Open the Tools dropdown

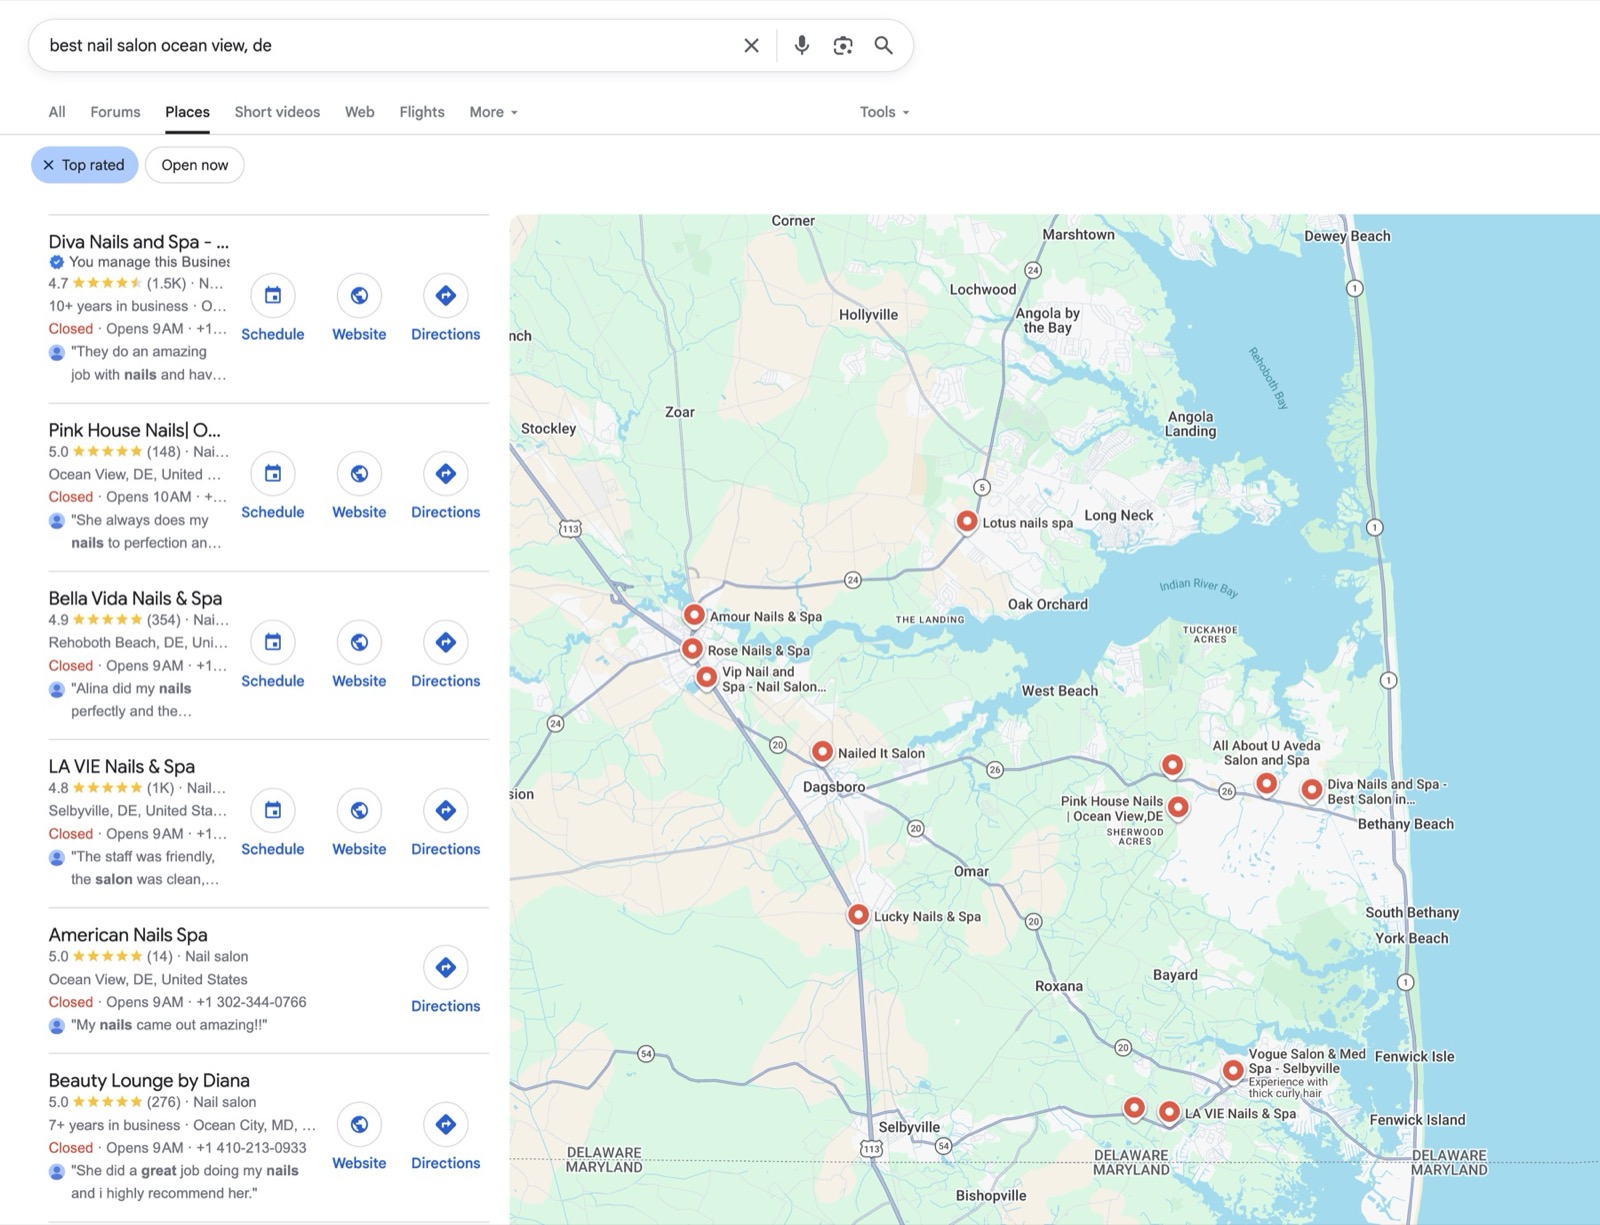coord(884,112)
